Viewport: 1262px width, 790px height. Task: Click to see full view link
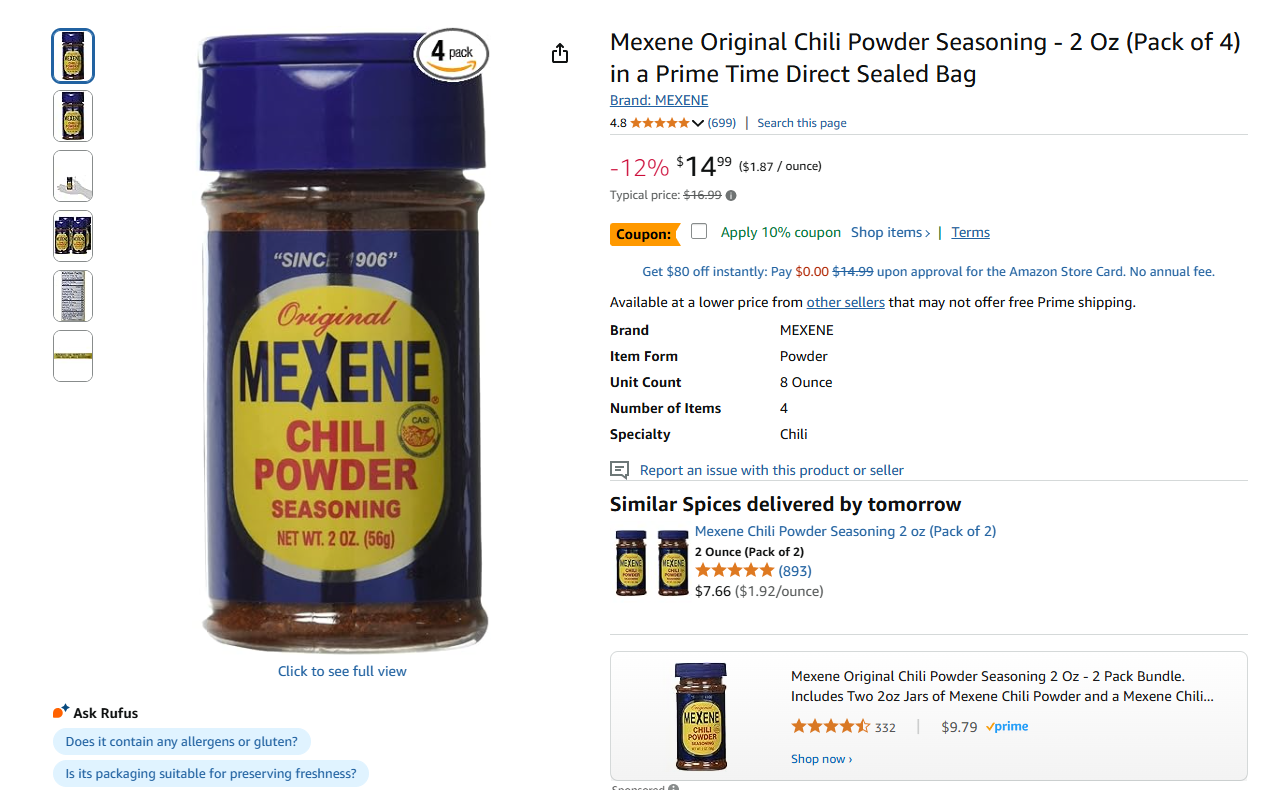(x=342, y=671)
